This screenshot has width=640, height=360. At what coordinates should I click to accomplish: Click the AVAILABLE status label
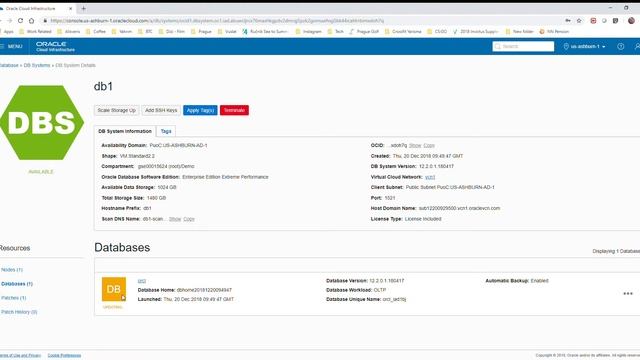point(41,172)
